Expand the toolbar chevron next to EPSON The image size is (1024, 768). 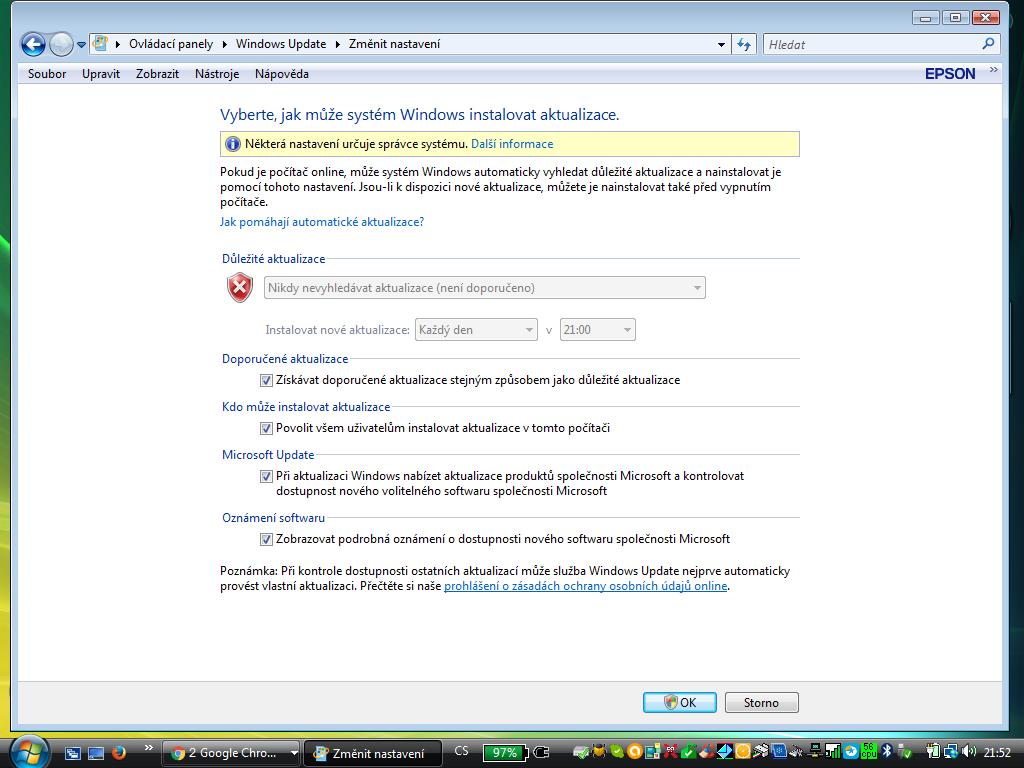pyautogui.click(x=993, y=70)
